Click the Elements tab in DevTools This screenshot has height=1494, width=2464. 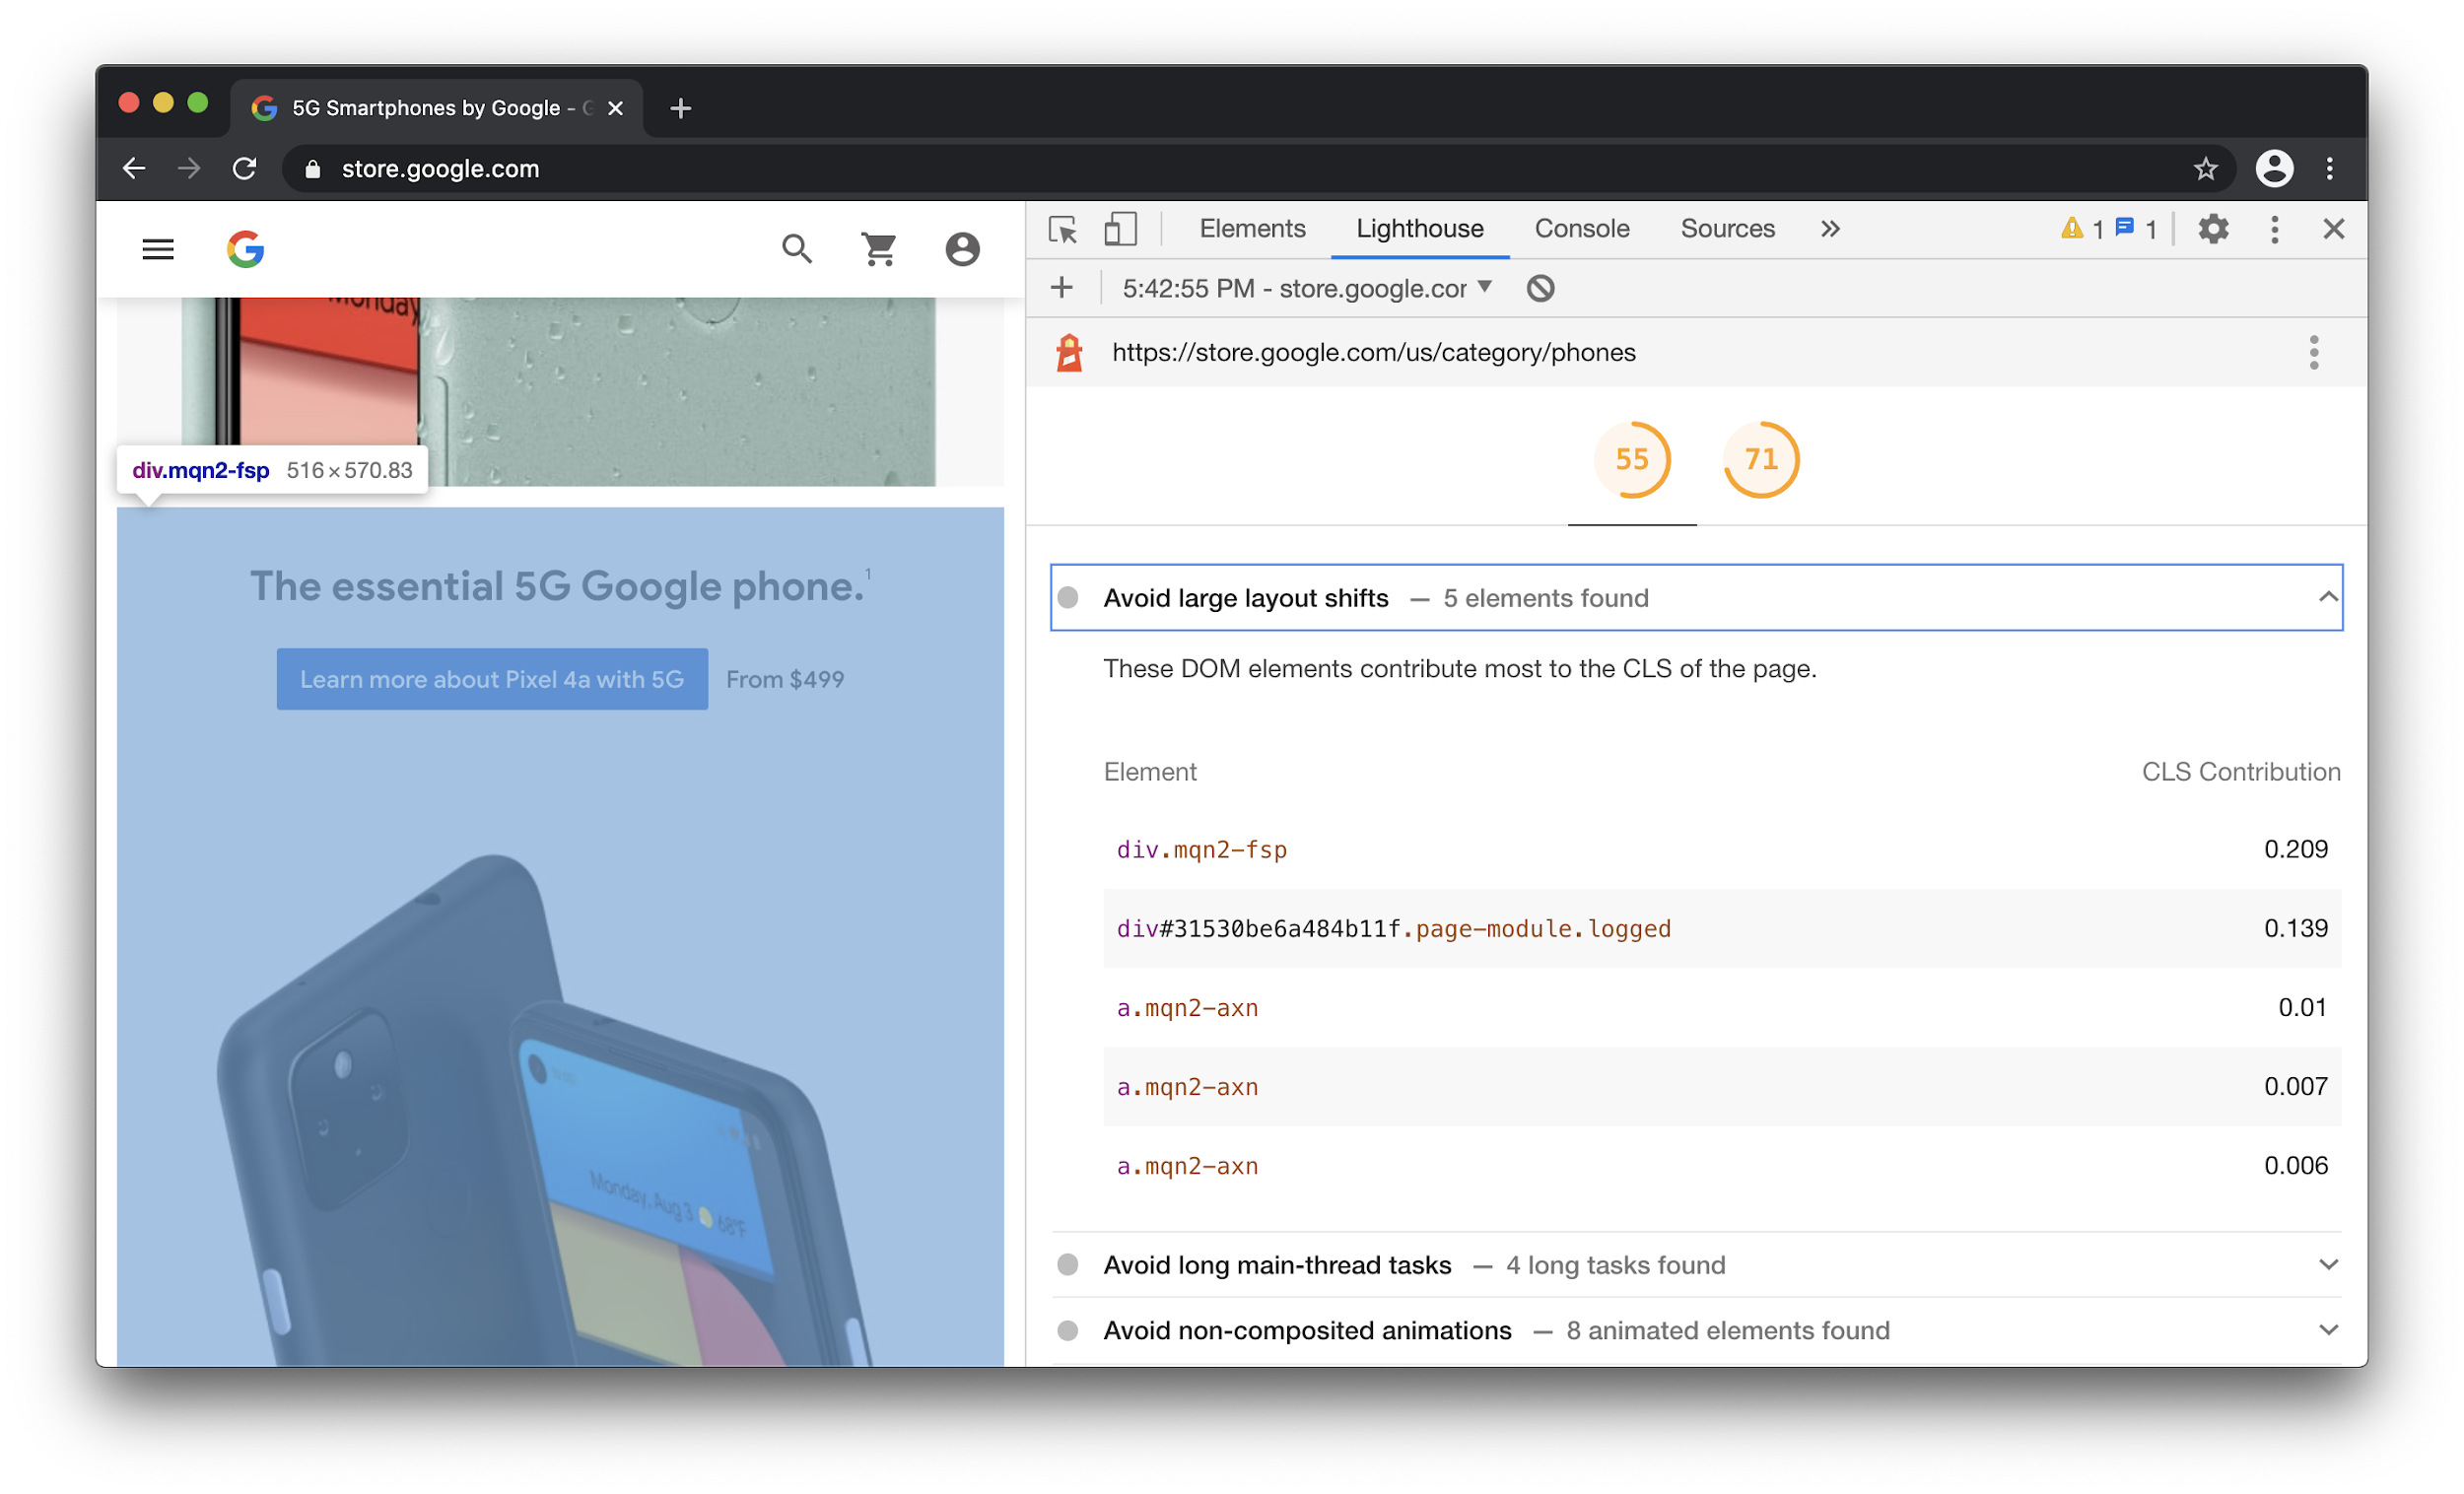coord(1252,227)
